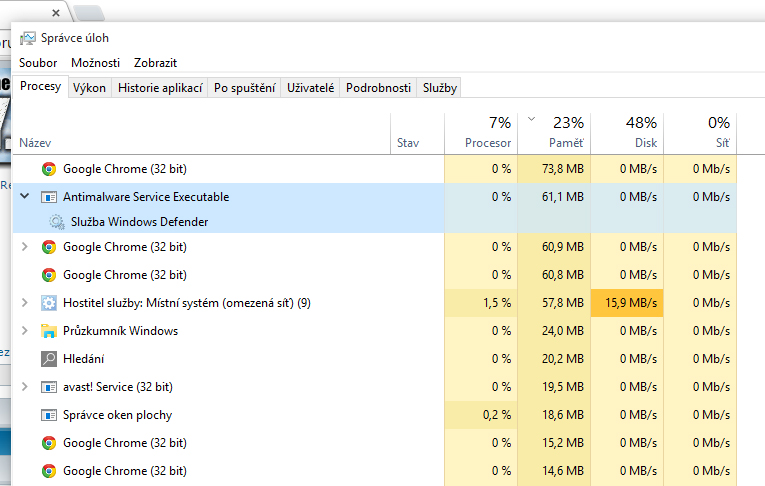Image resolution: width=765 pixels, height=486 pixels.
Task: Sort processes by Paměť column
Action: click(567, 133)
